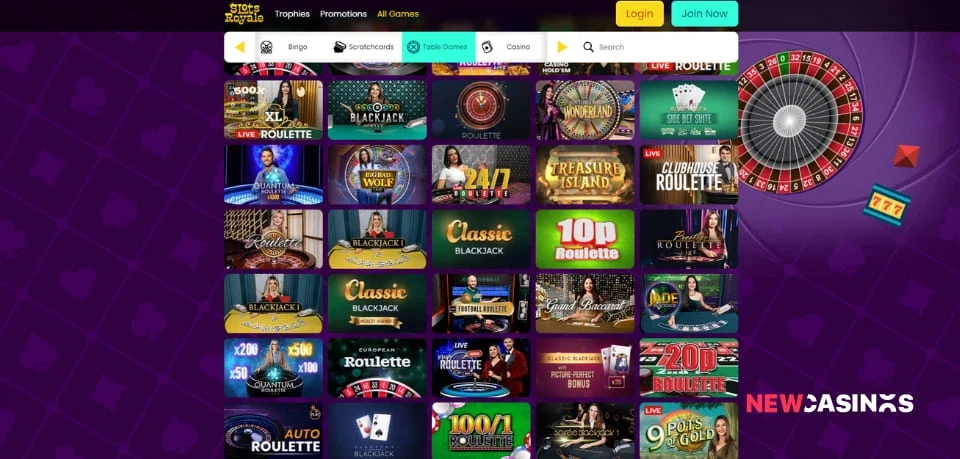960x459 pixels.
Task: Open the Treasure Island game tile
Action: [x=585, y=174]
